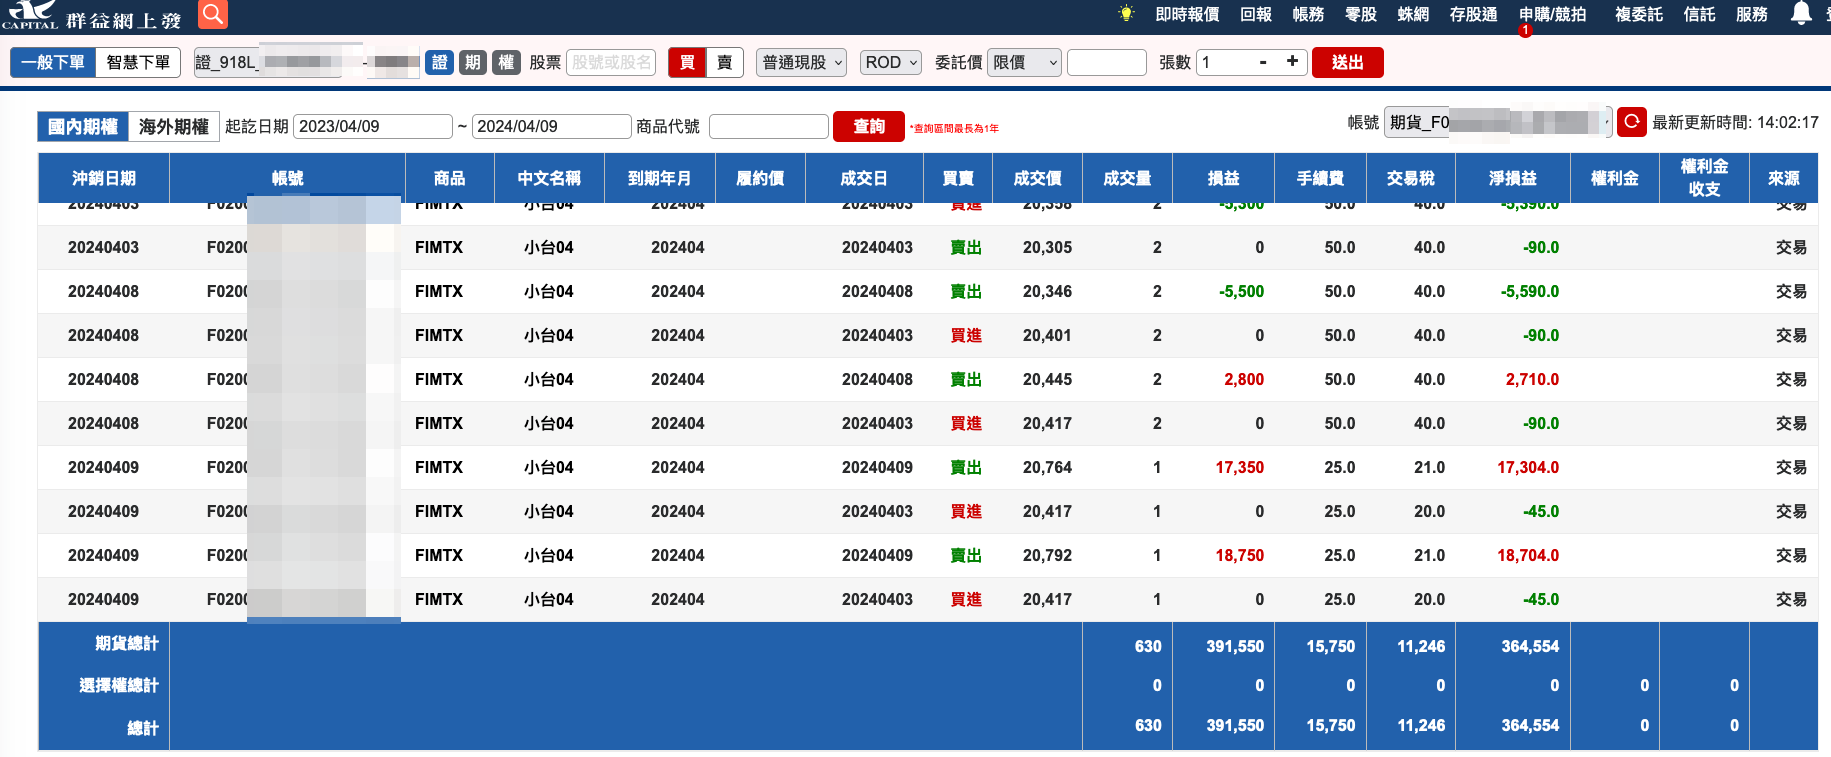Toggle the 賣 sell button
Screen dimensions: 1831x757
pyautogui.click(x=725, y=62)
